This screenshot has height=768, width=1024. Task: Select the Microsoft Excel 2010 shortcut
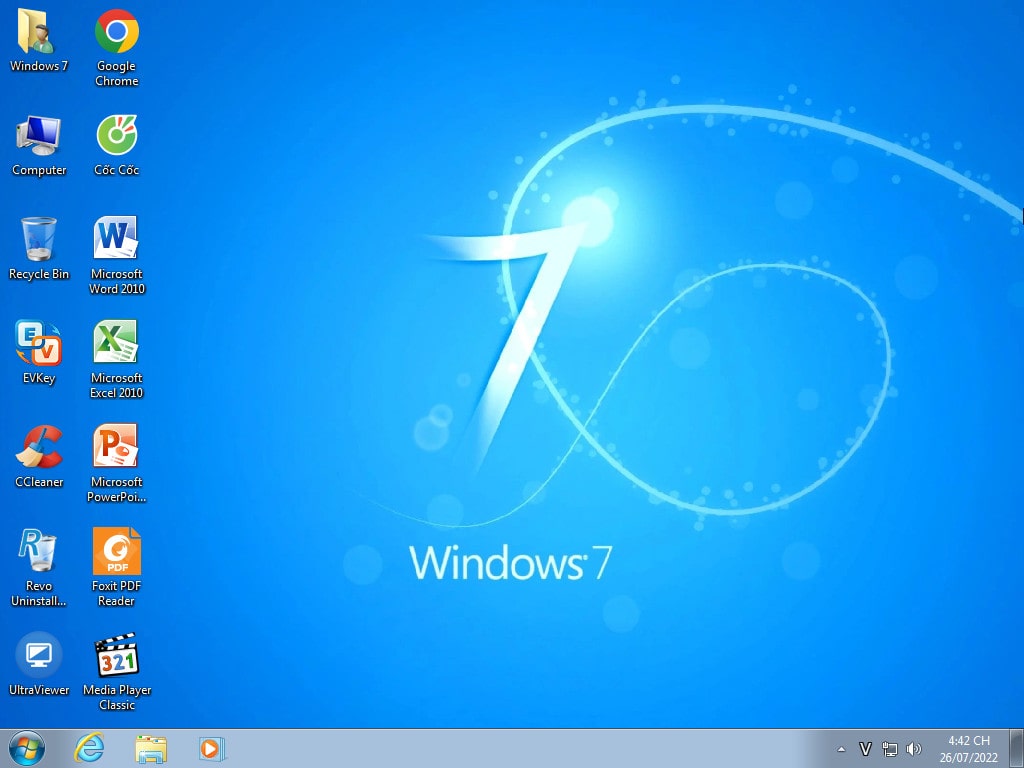[116, 359]
